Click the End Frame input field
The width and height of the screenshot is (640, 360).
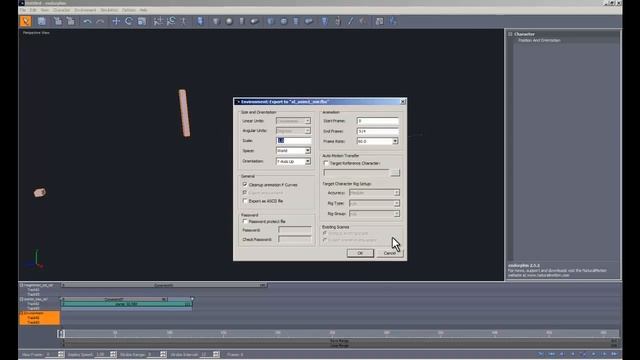(x=378, y=131)
